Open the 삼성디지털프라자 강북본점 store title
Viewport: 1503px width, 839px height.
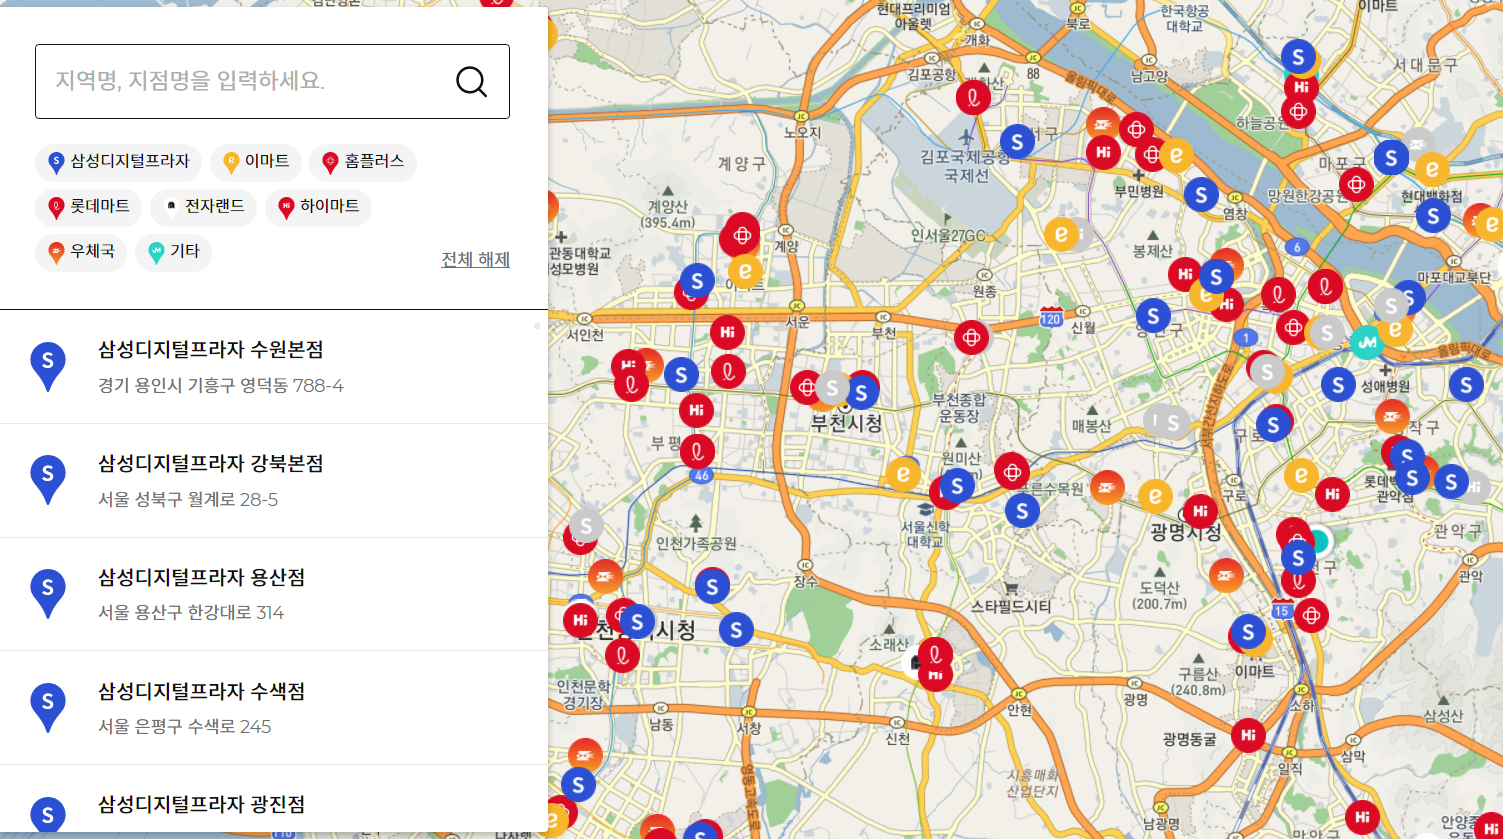pos(210,464)
